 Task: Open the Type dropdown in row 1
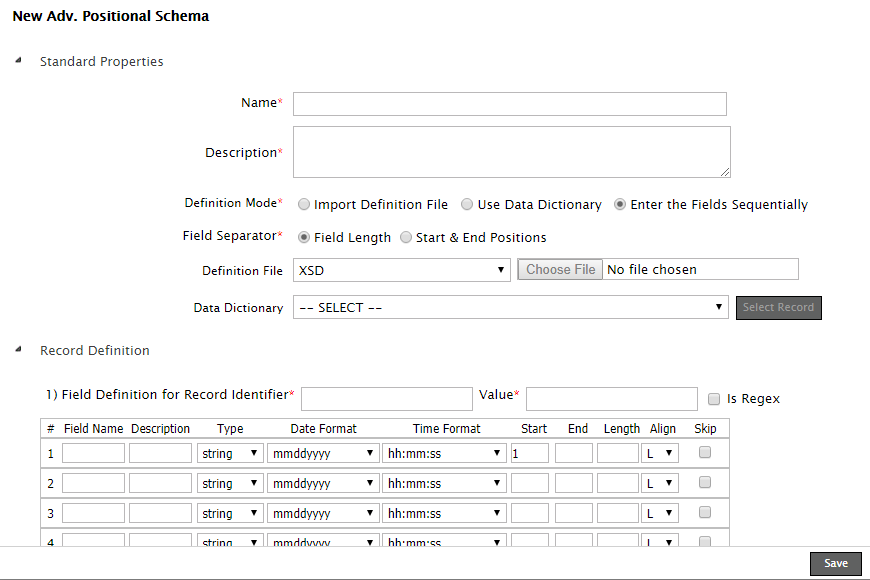pyautogui.click(x=230, y=454)
